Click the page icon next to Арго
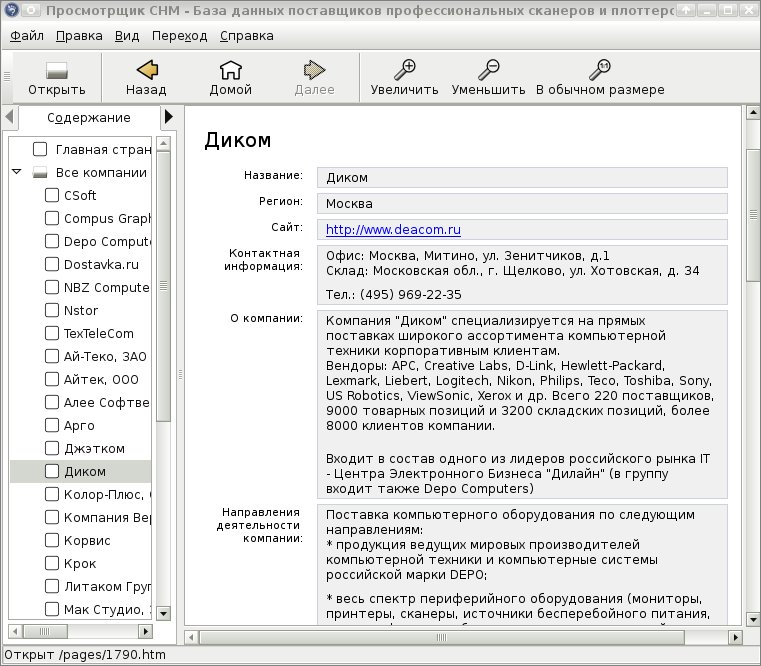 coord(52,425)
